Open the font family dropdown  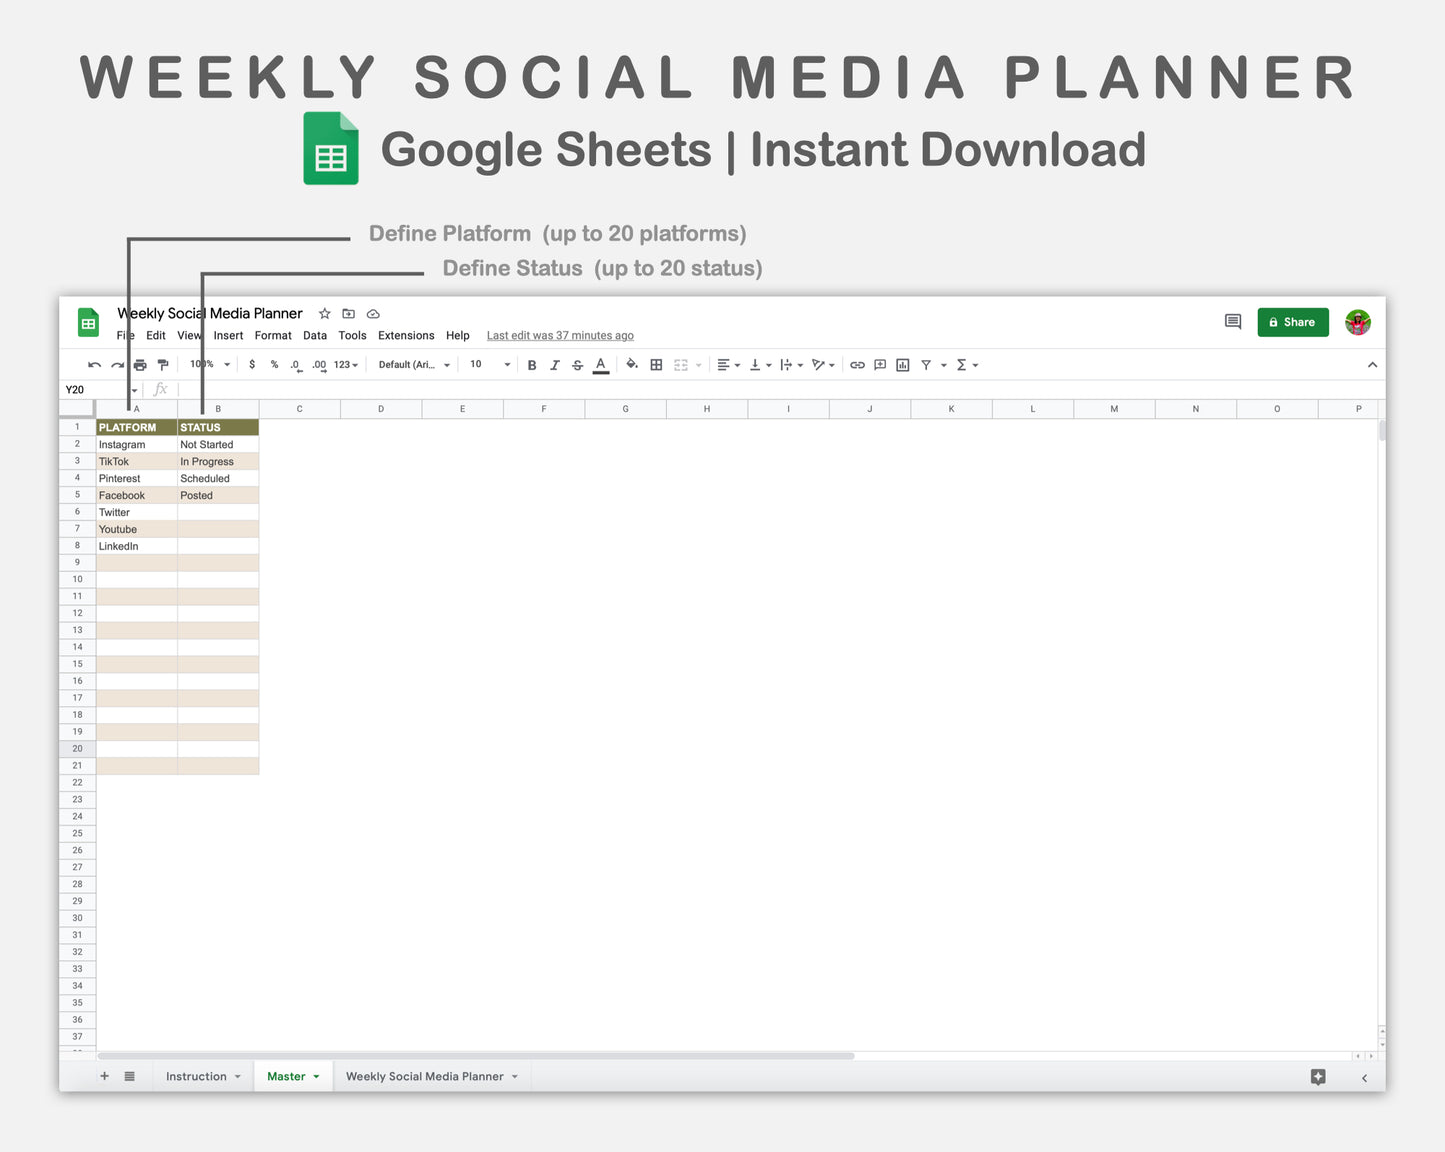412,364
